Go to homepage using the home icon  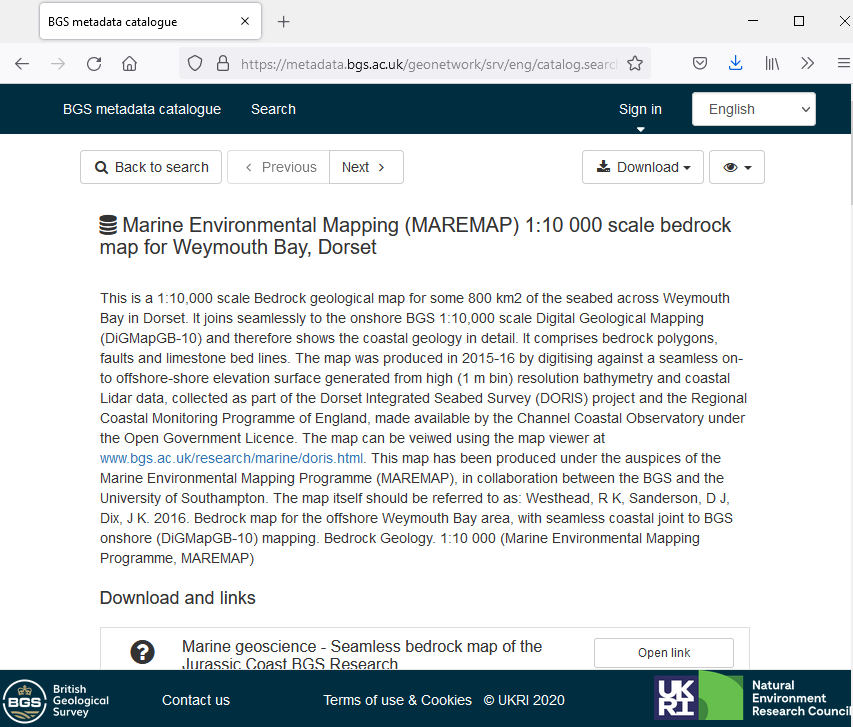[129, 62]
